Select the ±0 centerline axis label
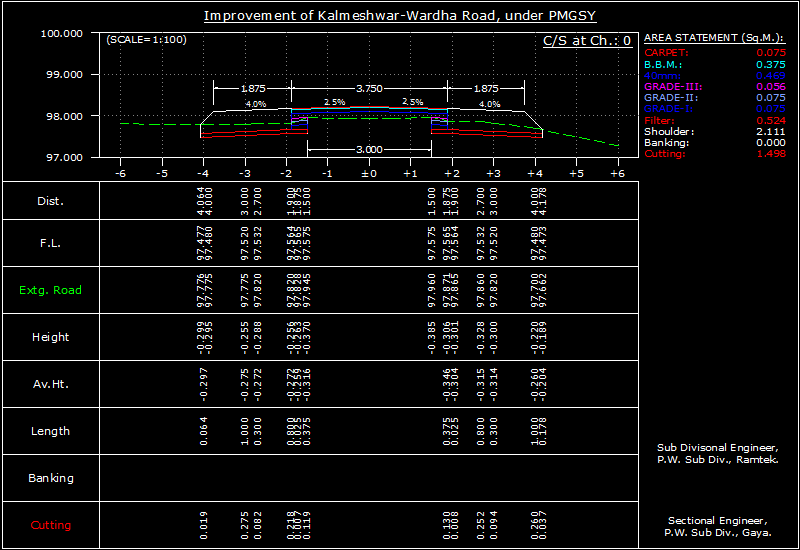Image resolution: width=800 pixels, height=550 pixels. tap(368, 173)
